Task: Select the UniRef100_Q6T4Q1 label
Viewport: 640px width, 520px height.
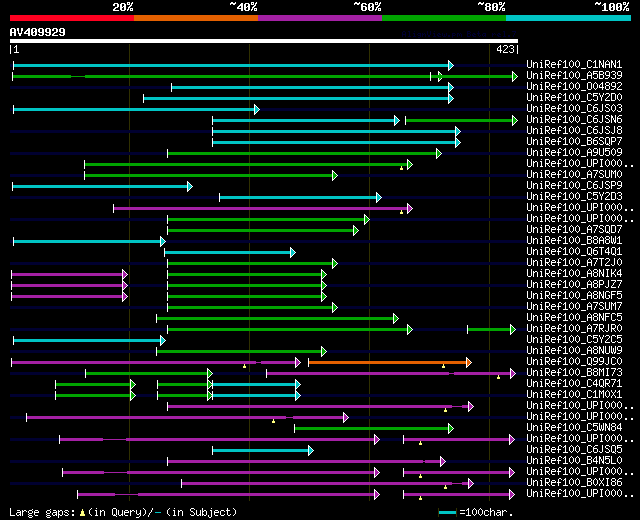Action: click(574, 251)
